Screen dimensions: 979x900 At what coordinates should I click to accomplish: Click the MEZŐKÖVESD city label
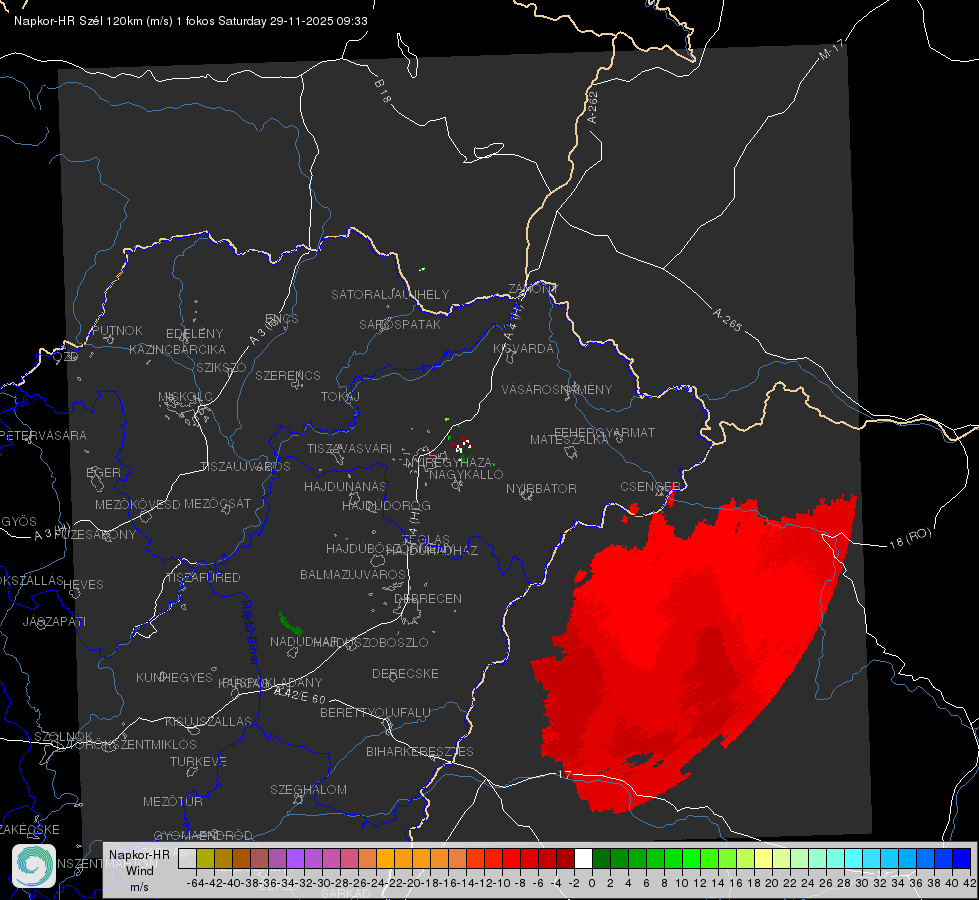pyautogui.click(x=138, y=504)
